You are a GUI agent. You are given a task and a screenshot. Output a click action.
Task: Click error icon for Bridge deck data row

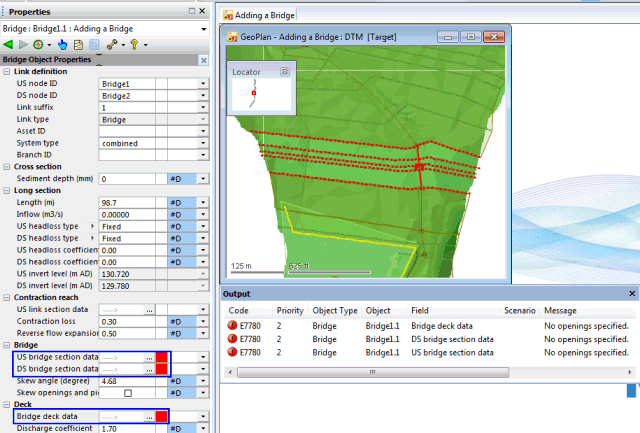pyautogui.click(x=232, y=325)
